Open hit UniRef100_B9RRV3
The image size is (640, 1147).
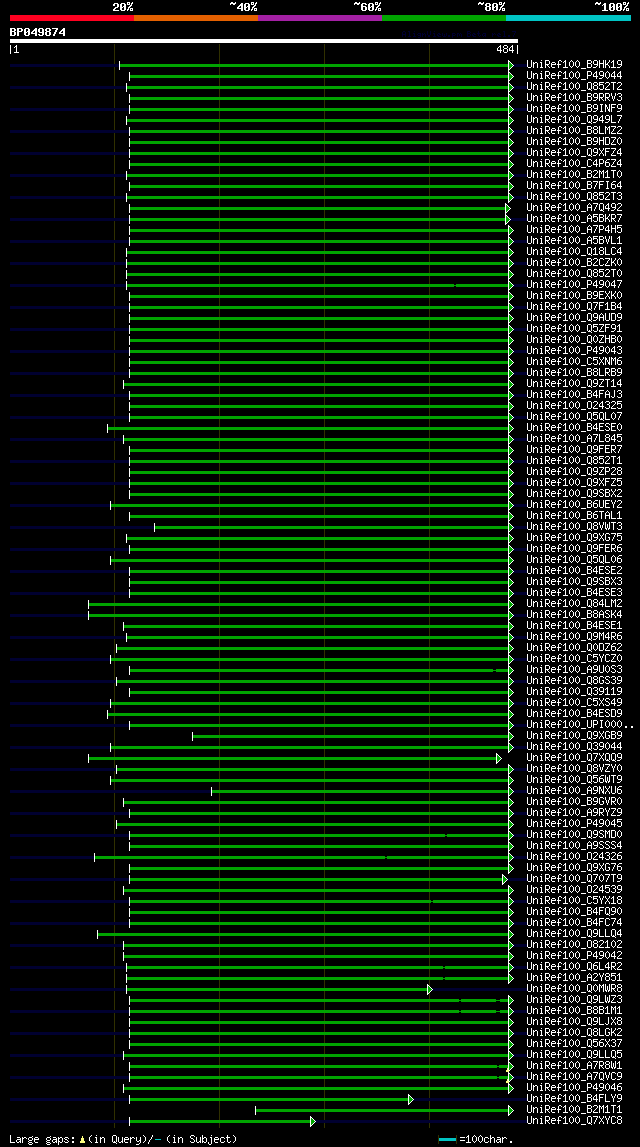pyautogui.click(x=574, y=97)
